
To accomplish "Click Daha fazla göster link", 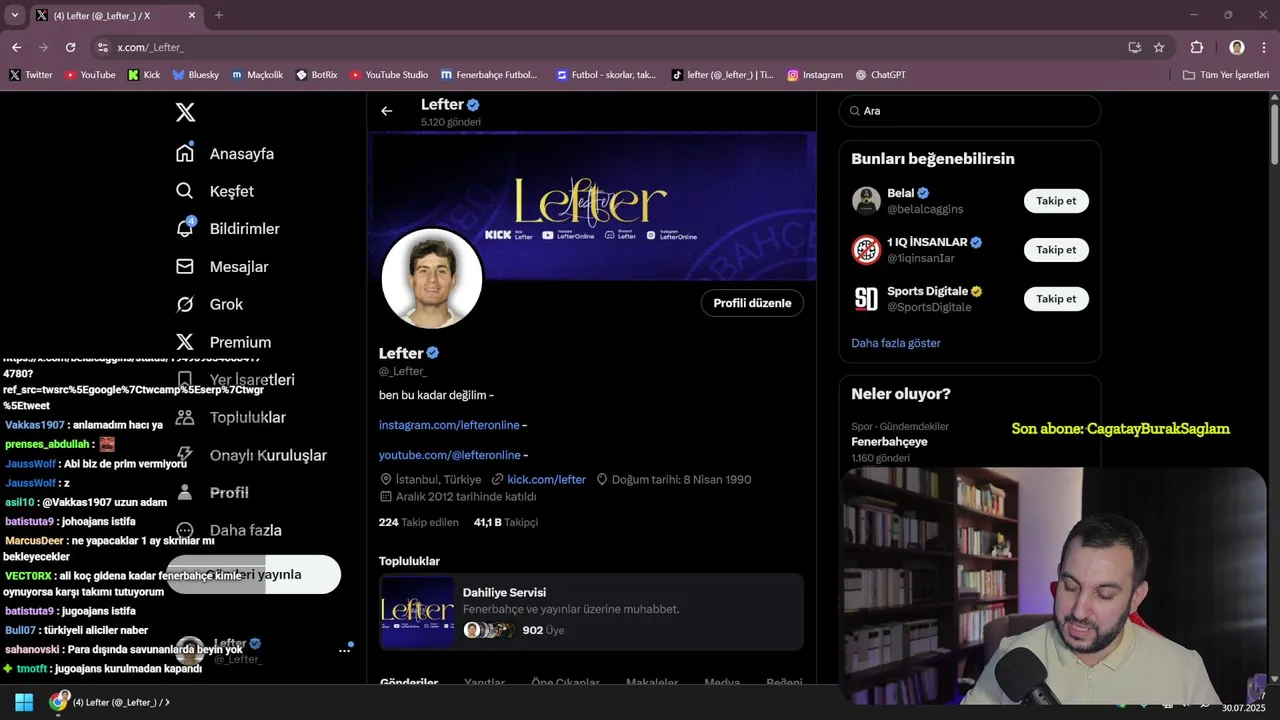I will pos(896,343).
